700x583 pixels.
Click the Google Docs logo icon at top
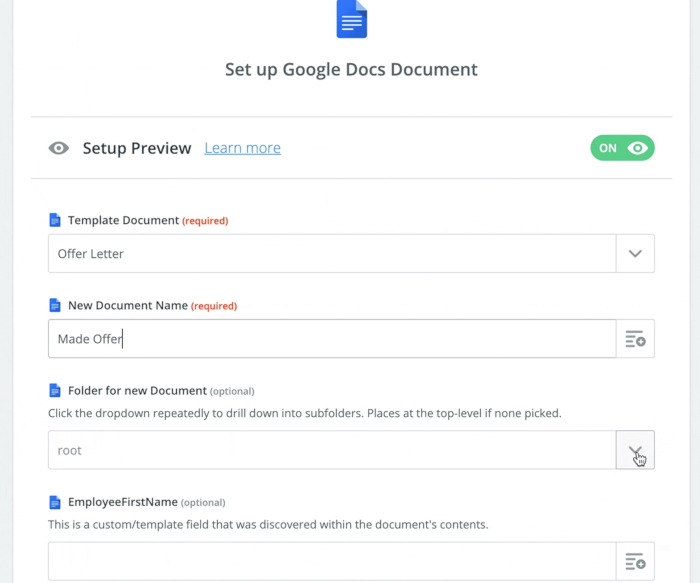tap(351, 19)
